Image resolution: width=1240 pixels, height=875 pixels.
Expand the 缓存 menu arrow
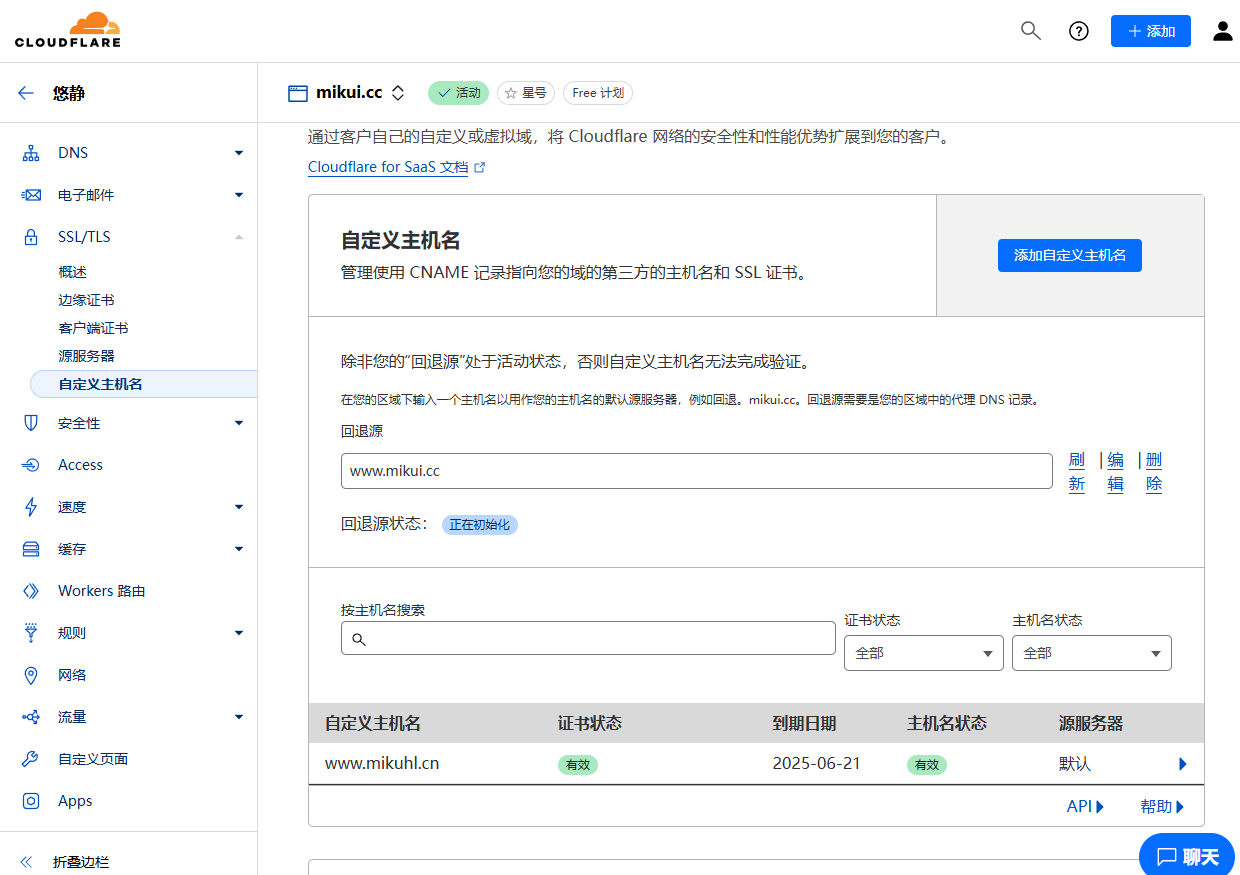239,549
